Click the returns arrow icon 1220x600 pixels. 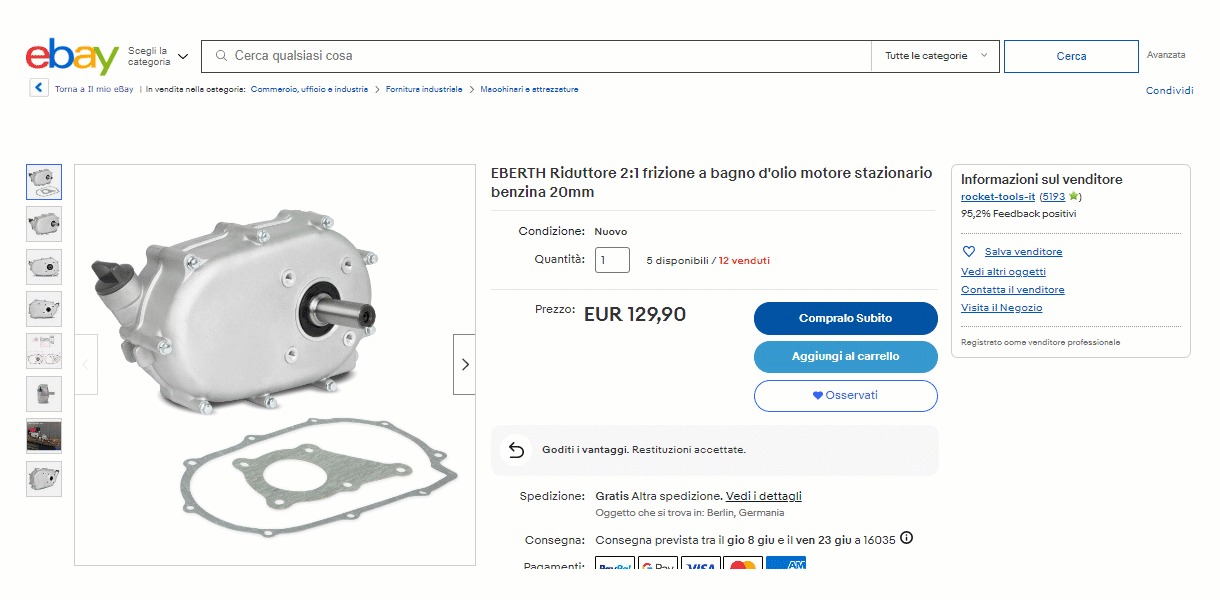coord(516,450)
